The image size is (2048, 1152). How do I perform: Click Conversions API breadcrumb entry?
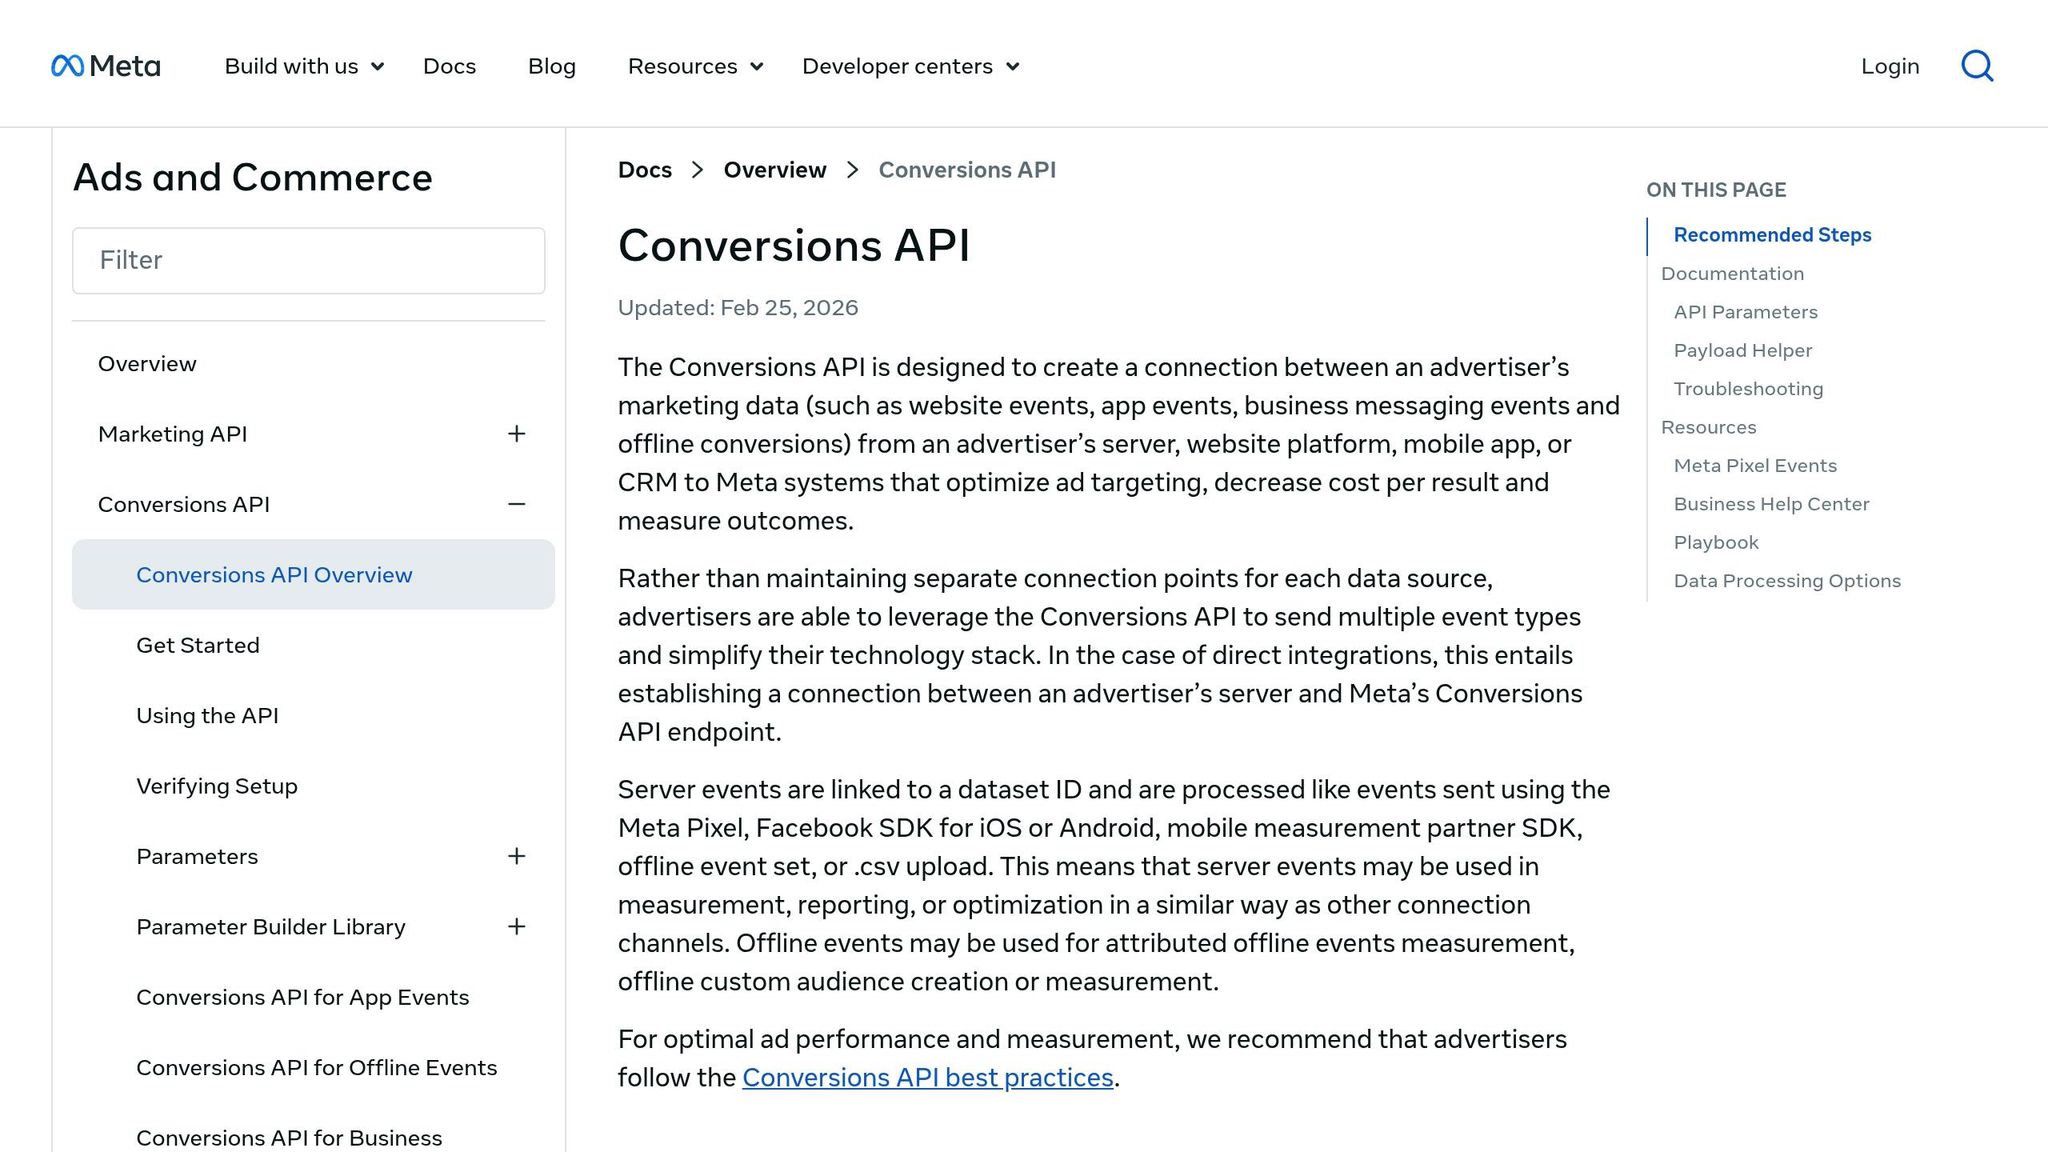(967, 170)
